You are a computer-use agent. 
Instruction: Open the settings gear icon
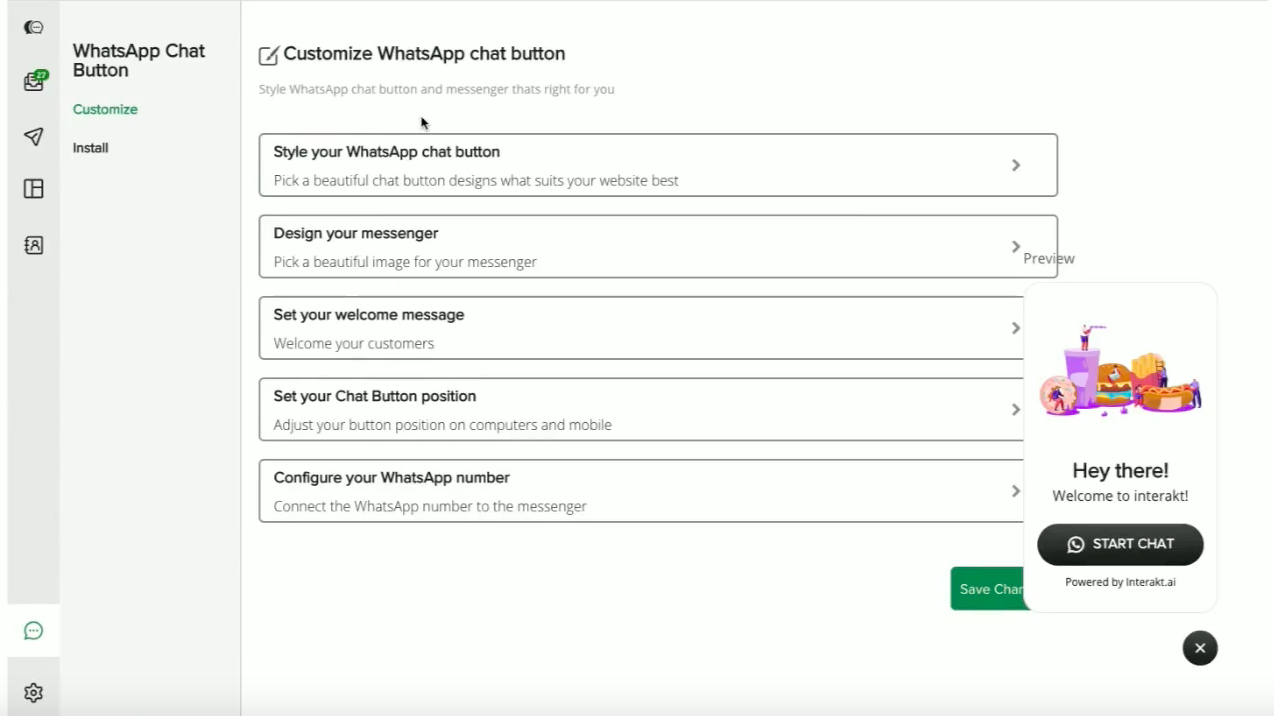[33, 692]
